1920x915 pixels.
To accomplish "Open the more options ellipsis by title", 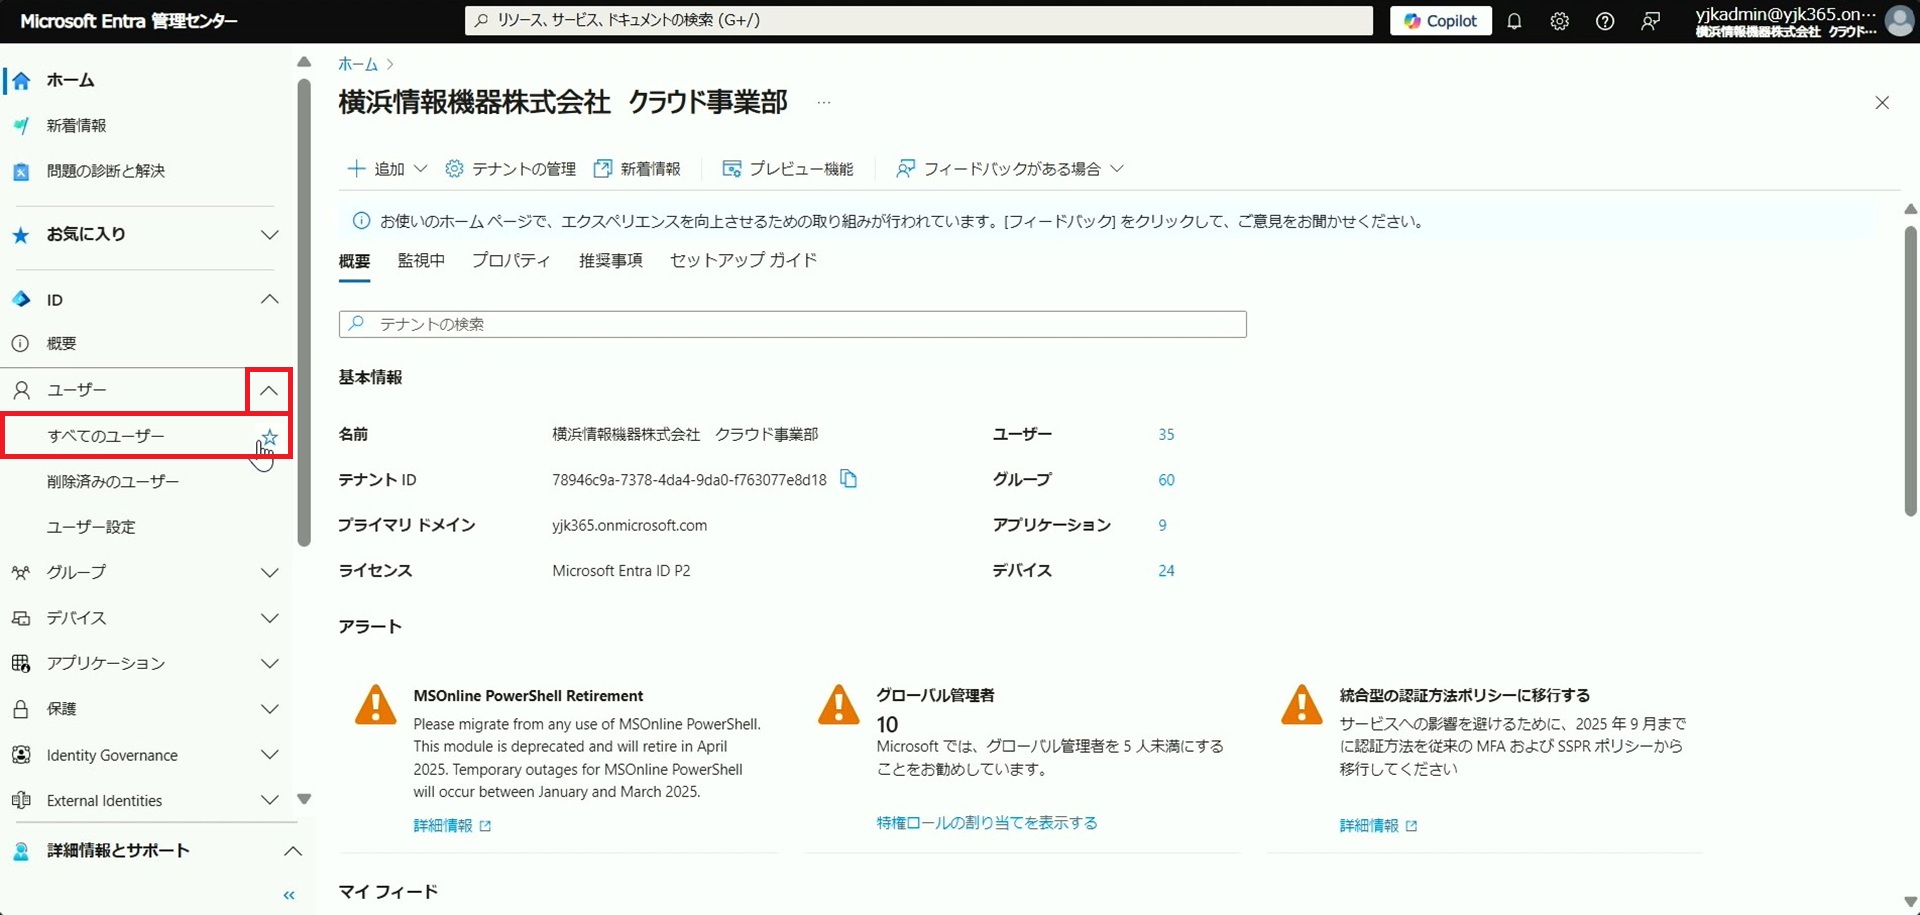I will click(823, 102).
